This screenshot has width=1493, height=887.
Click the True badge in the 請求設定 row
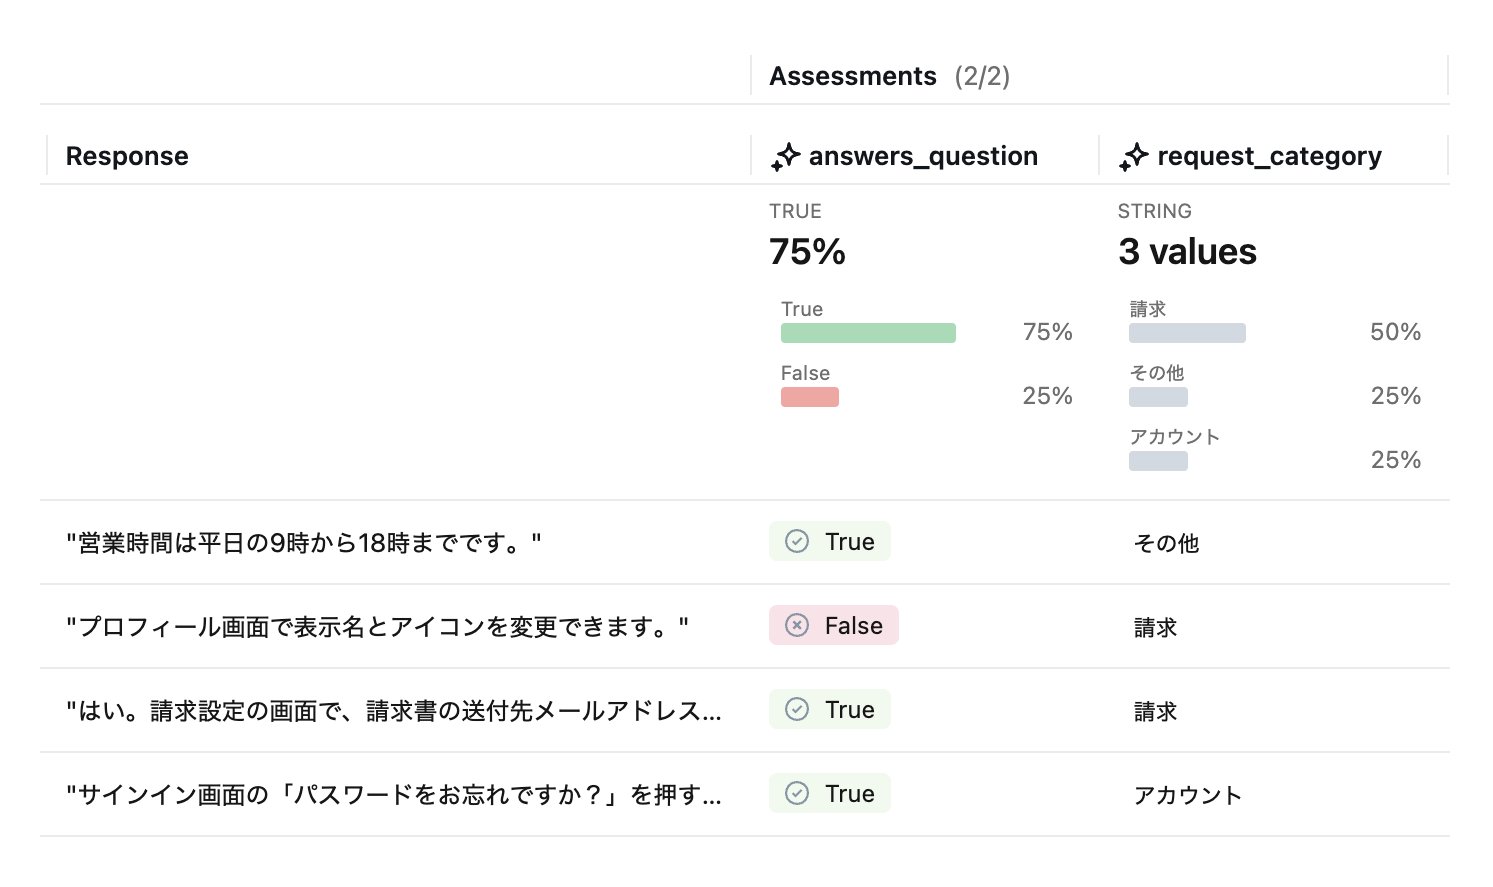click(830, 710)
